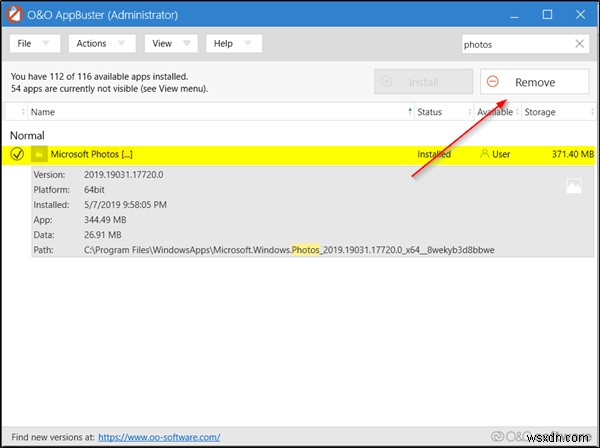The image size is (600, 448).
Task: Sort by Name column header
Action: [x=220, y=112]
